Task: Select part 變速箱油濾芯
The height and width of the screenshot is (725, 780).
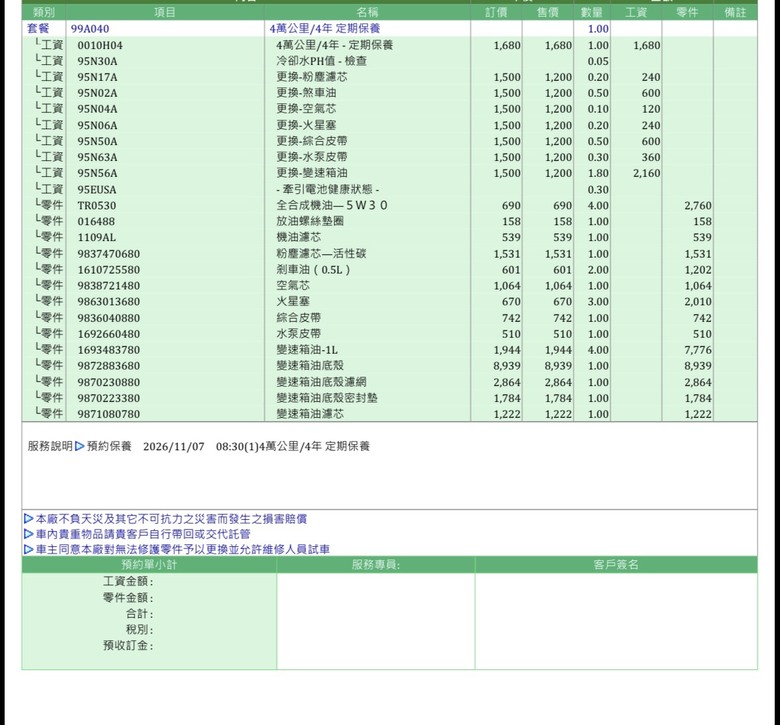Action: [310, 414]
